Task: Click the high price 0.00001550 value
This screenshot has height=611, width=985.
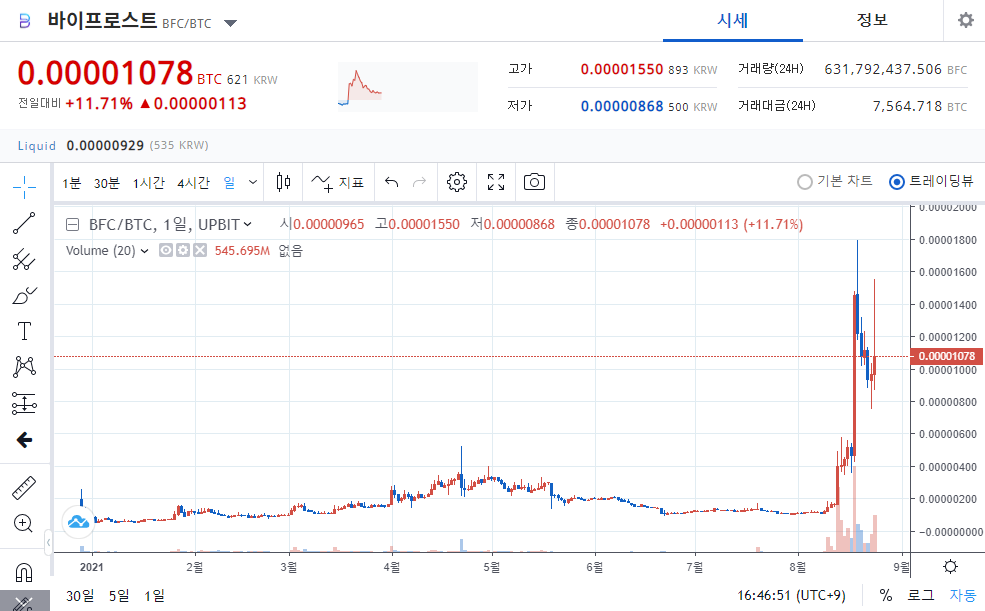Action: point(622,69)
